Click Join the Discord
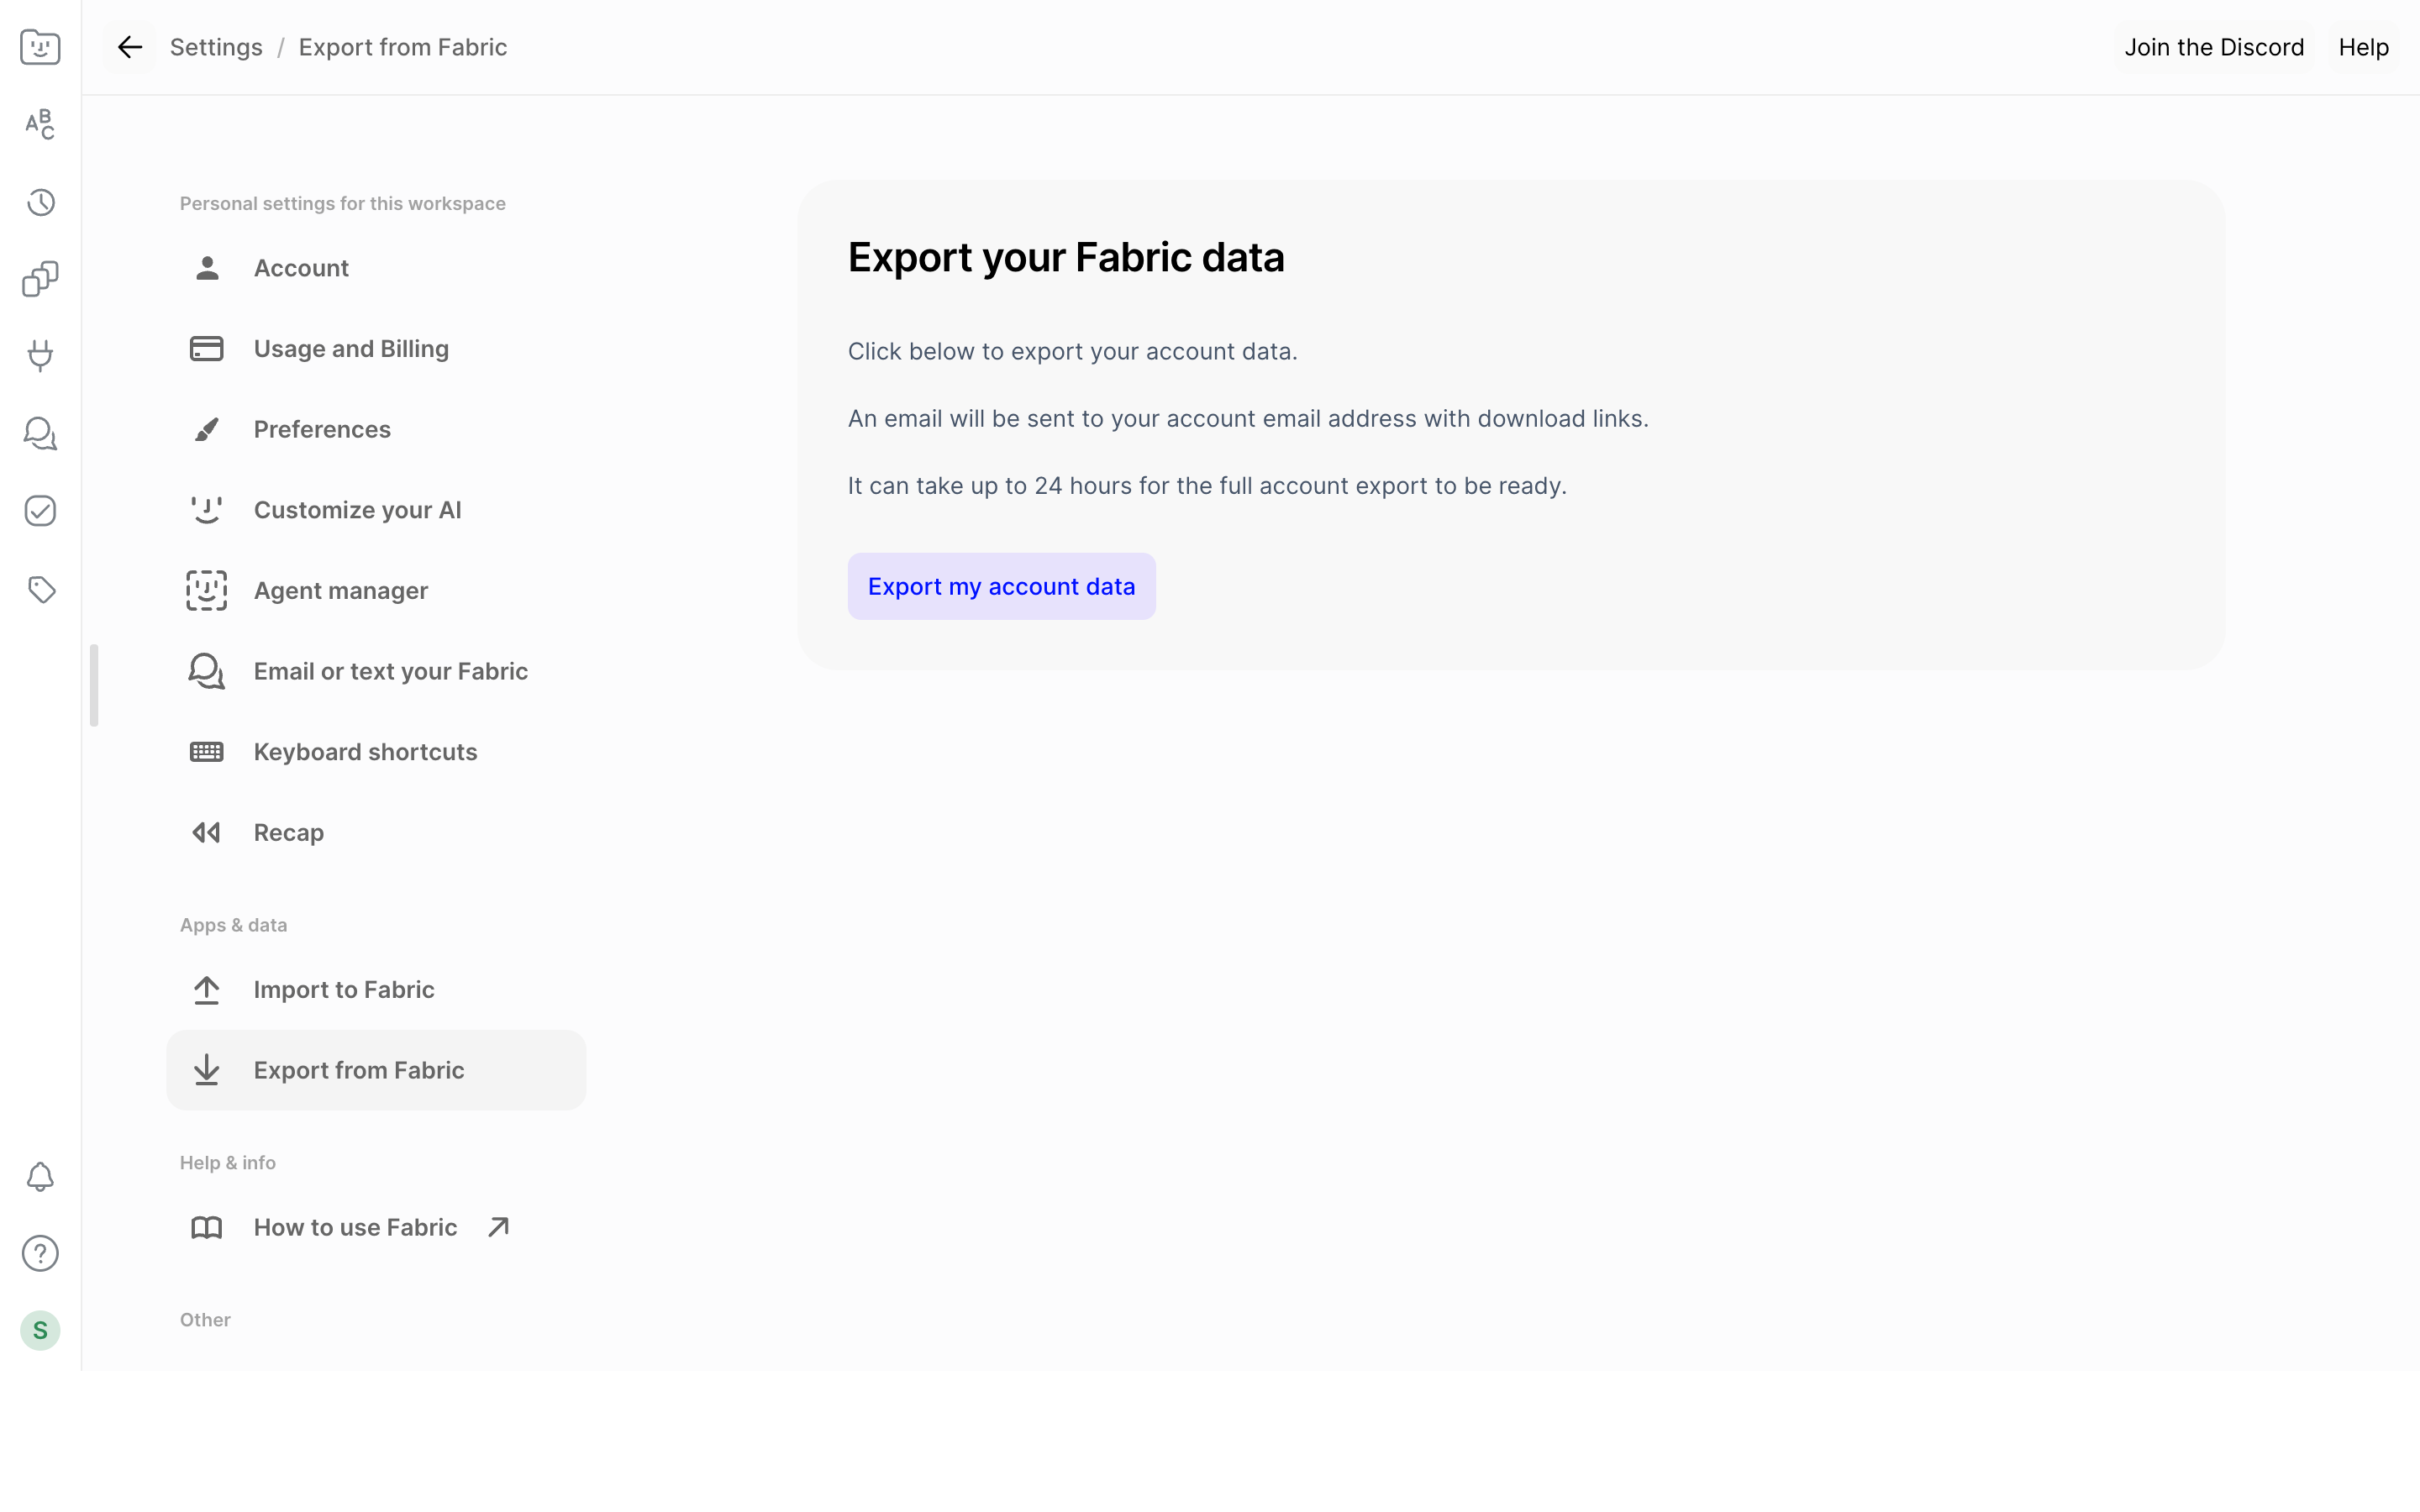This screenshot has height=1512, width=2420. tap(2213, 47)
